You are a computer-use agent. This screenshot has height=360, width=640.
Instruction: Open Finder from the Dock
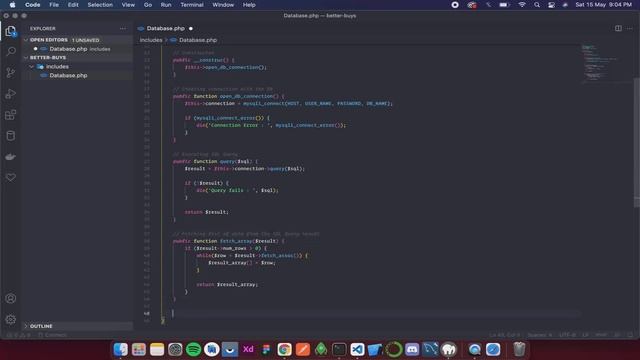click(120, 349)
